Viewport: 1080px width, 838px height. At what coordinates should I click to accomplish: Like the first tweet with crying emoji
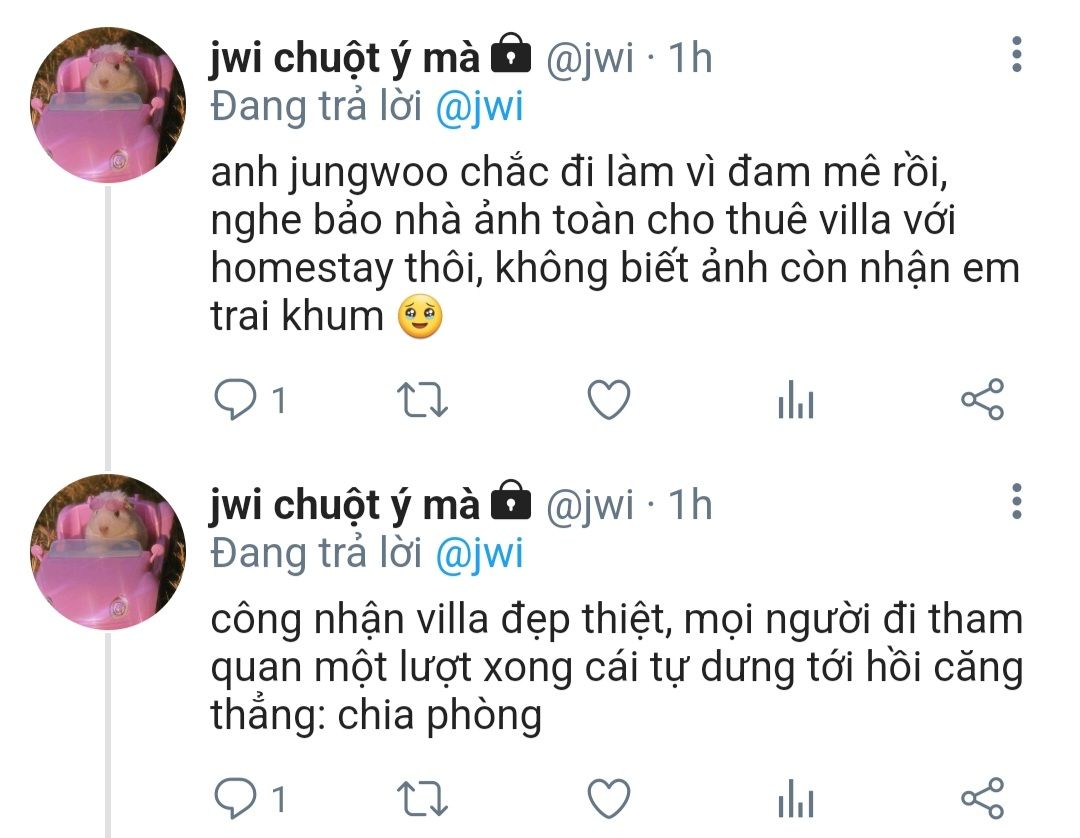pos(609,399)
